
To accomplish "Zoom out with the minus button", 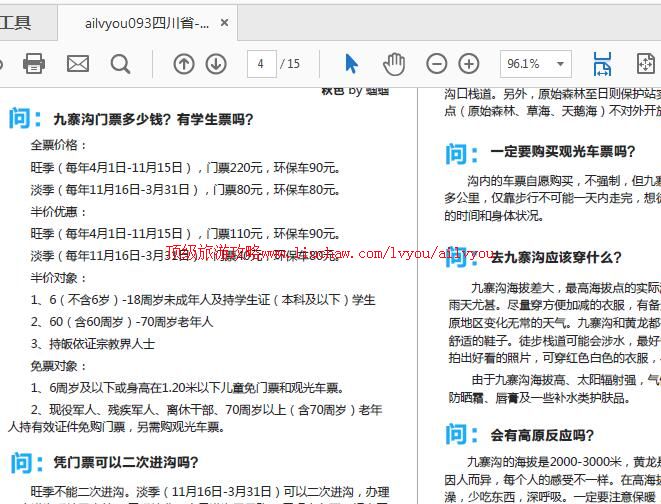I will tap(437, 64).
